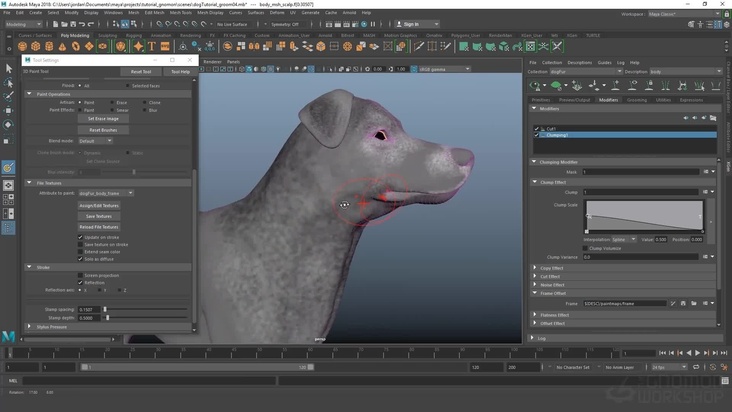Click the Save Textures button
Screen dimensions: 732x412
tap(98, 216)
